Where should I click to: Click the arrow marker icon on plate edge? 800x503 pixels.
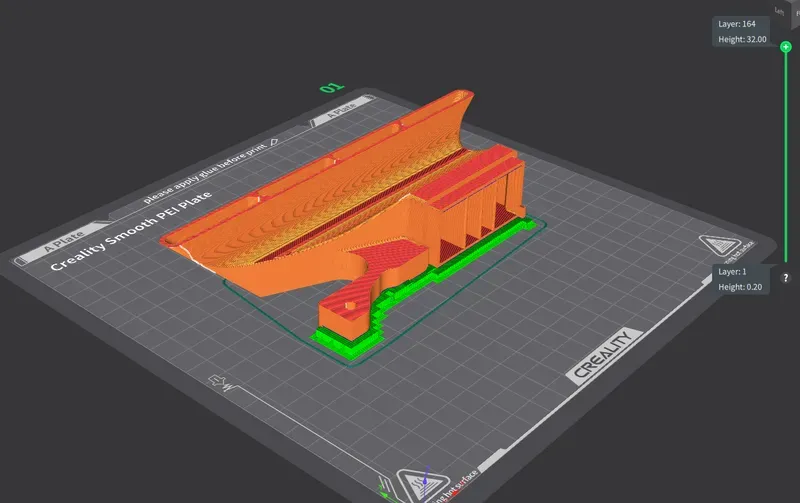(222, 382)
